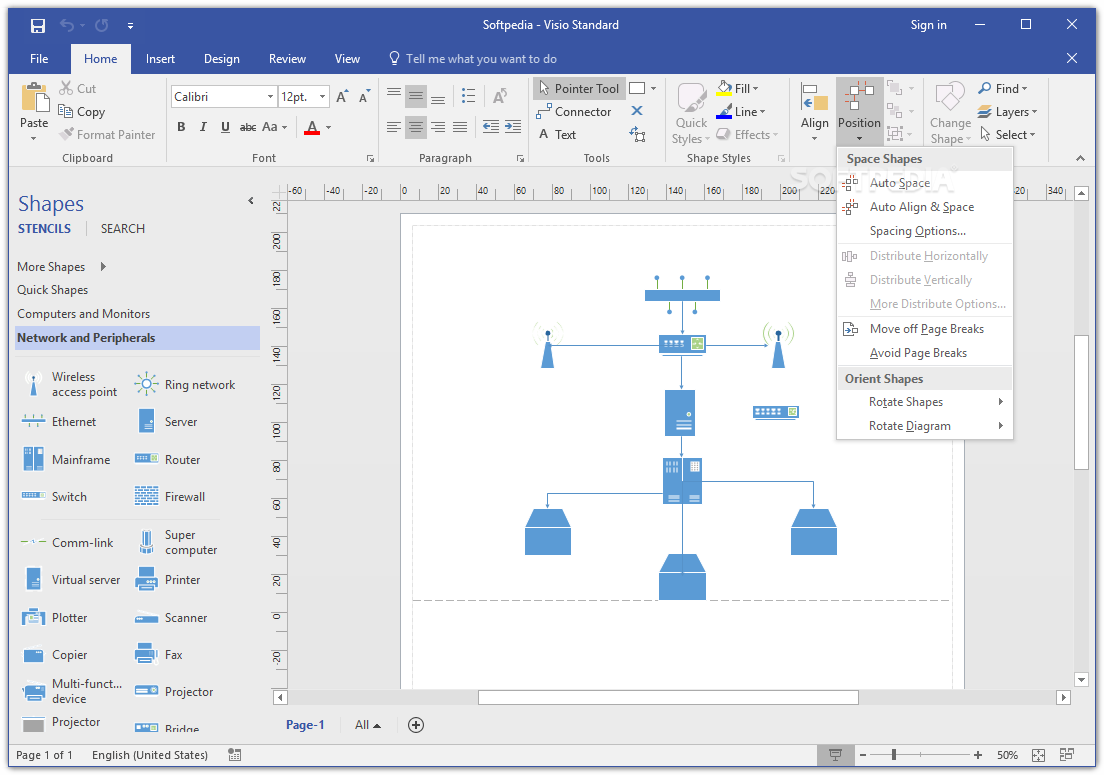Open the Calibri font name dropdown
The height and width of the screenshot is (775, 1104).
[270, 97]
